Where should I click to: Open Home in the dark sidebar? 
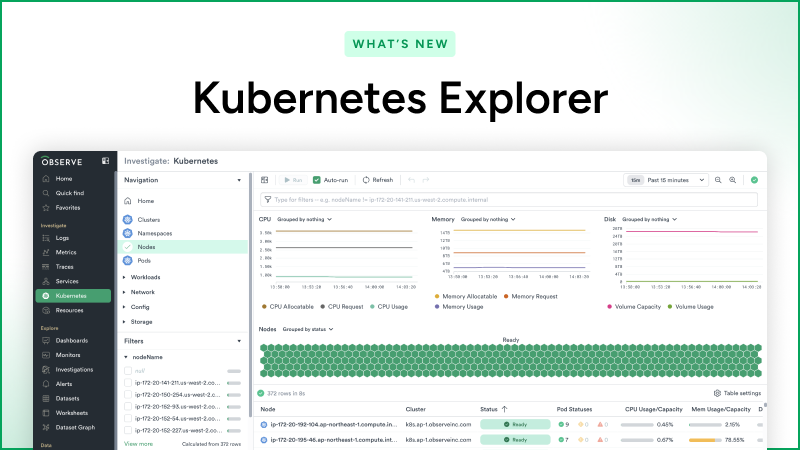point(63,179)
